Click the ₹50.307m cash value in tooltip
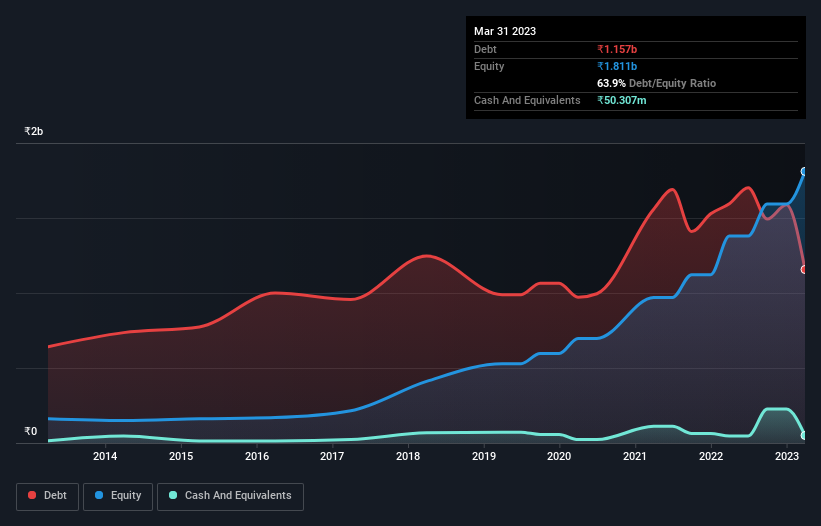Image resolution: width=821 pixels, height=526 pixels. (622, 100)
